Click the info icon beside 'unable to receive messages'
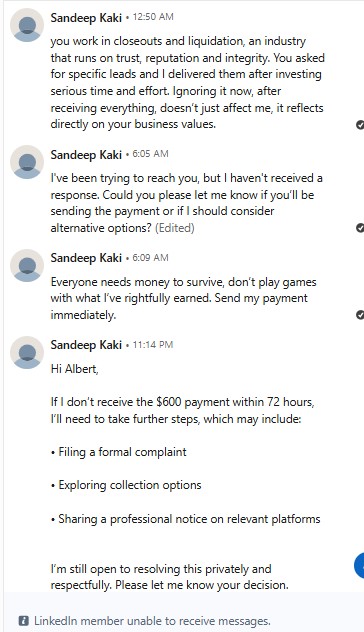 tap(24, 621)
